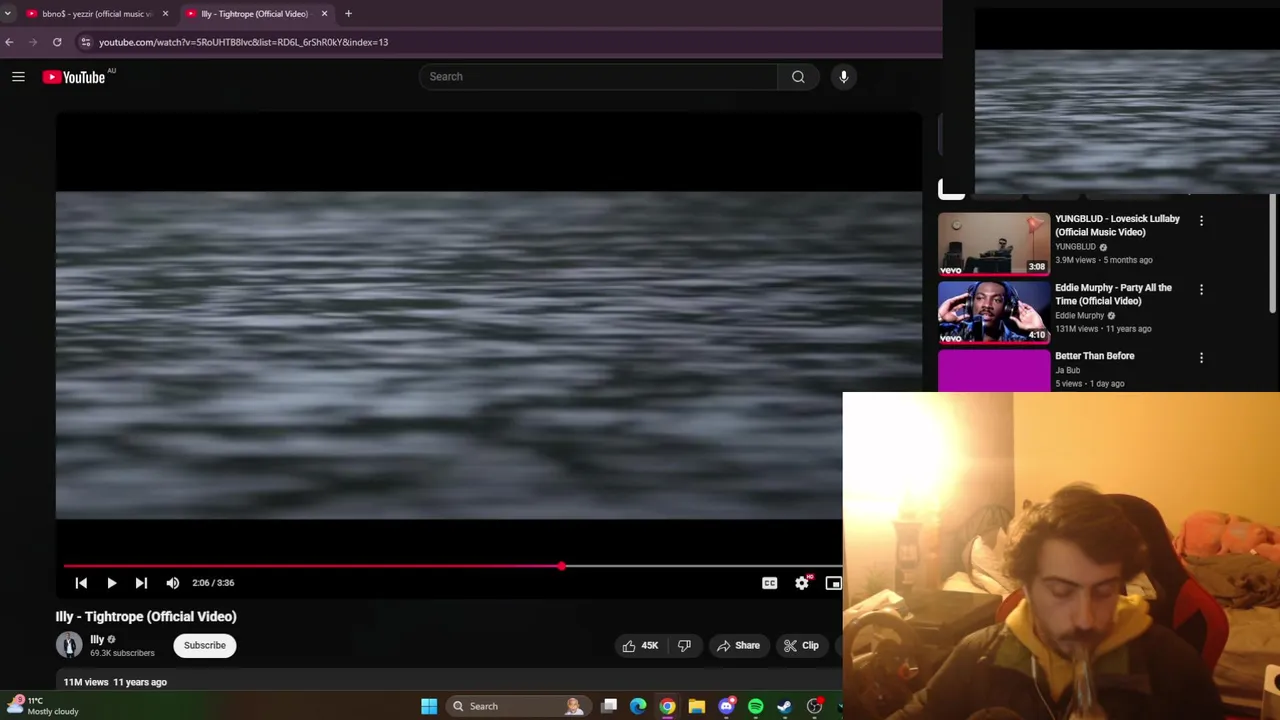Open Illy's channel avatar

coord(69,645)
